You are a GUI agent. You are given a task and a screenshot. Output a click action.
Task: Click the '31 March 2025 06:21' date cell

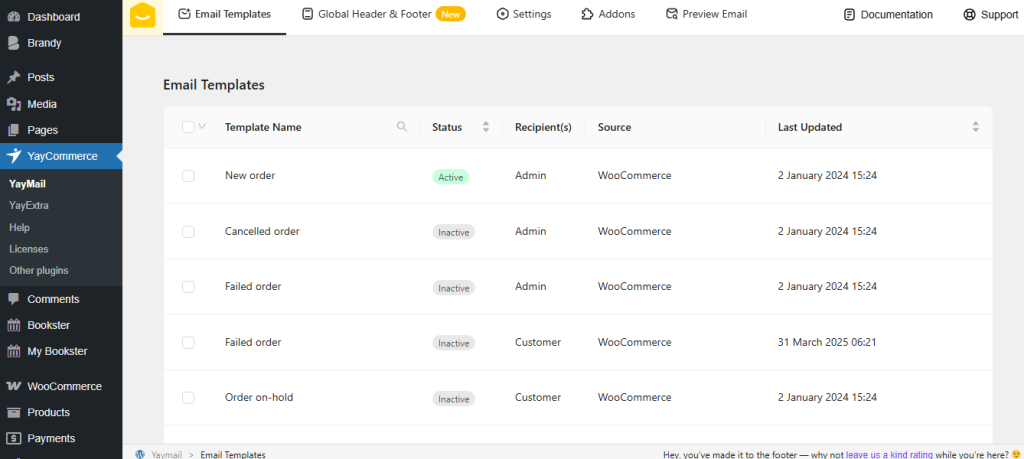pos(827,342)
